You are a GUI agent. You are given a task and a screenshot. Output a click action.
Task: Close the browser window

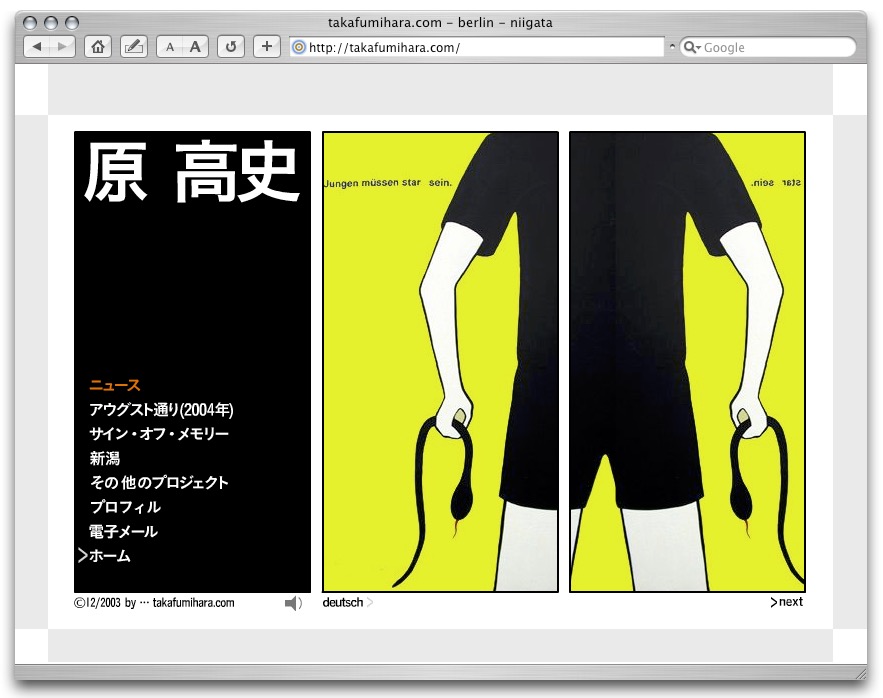[30, 23]
